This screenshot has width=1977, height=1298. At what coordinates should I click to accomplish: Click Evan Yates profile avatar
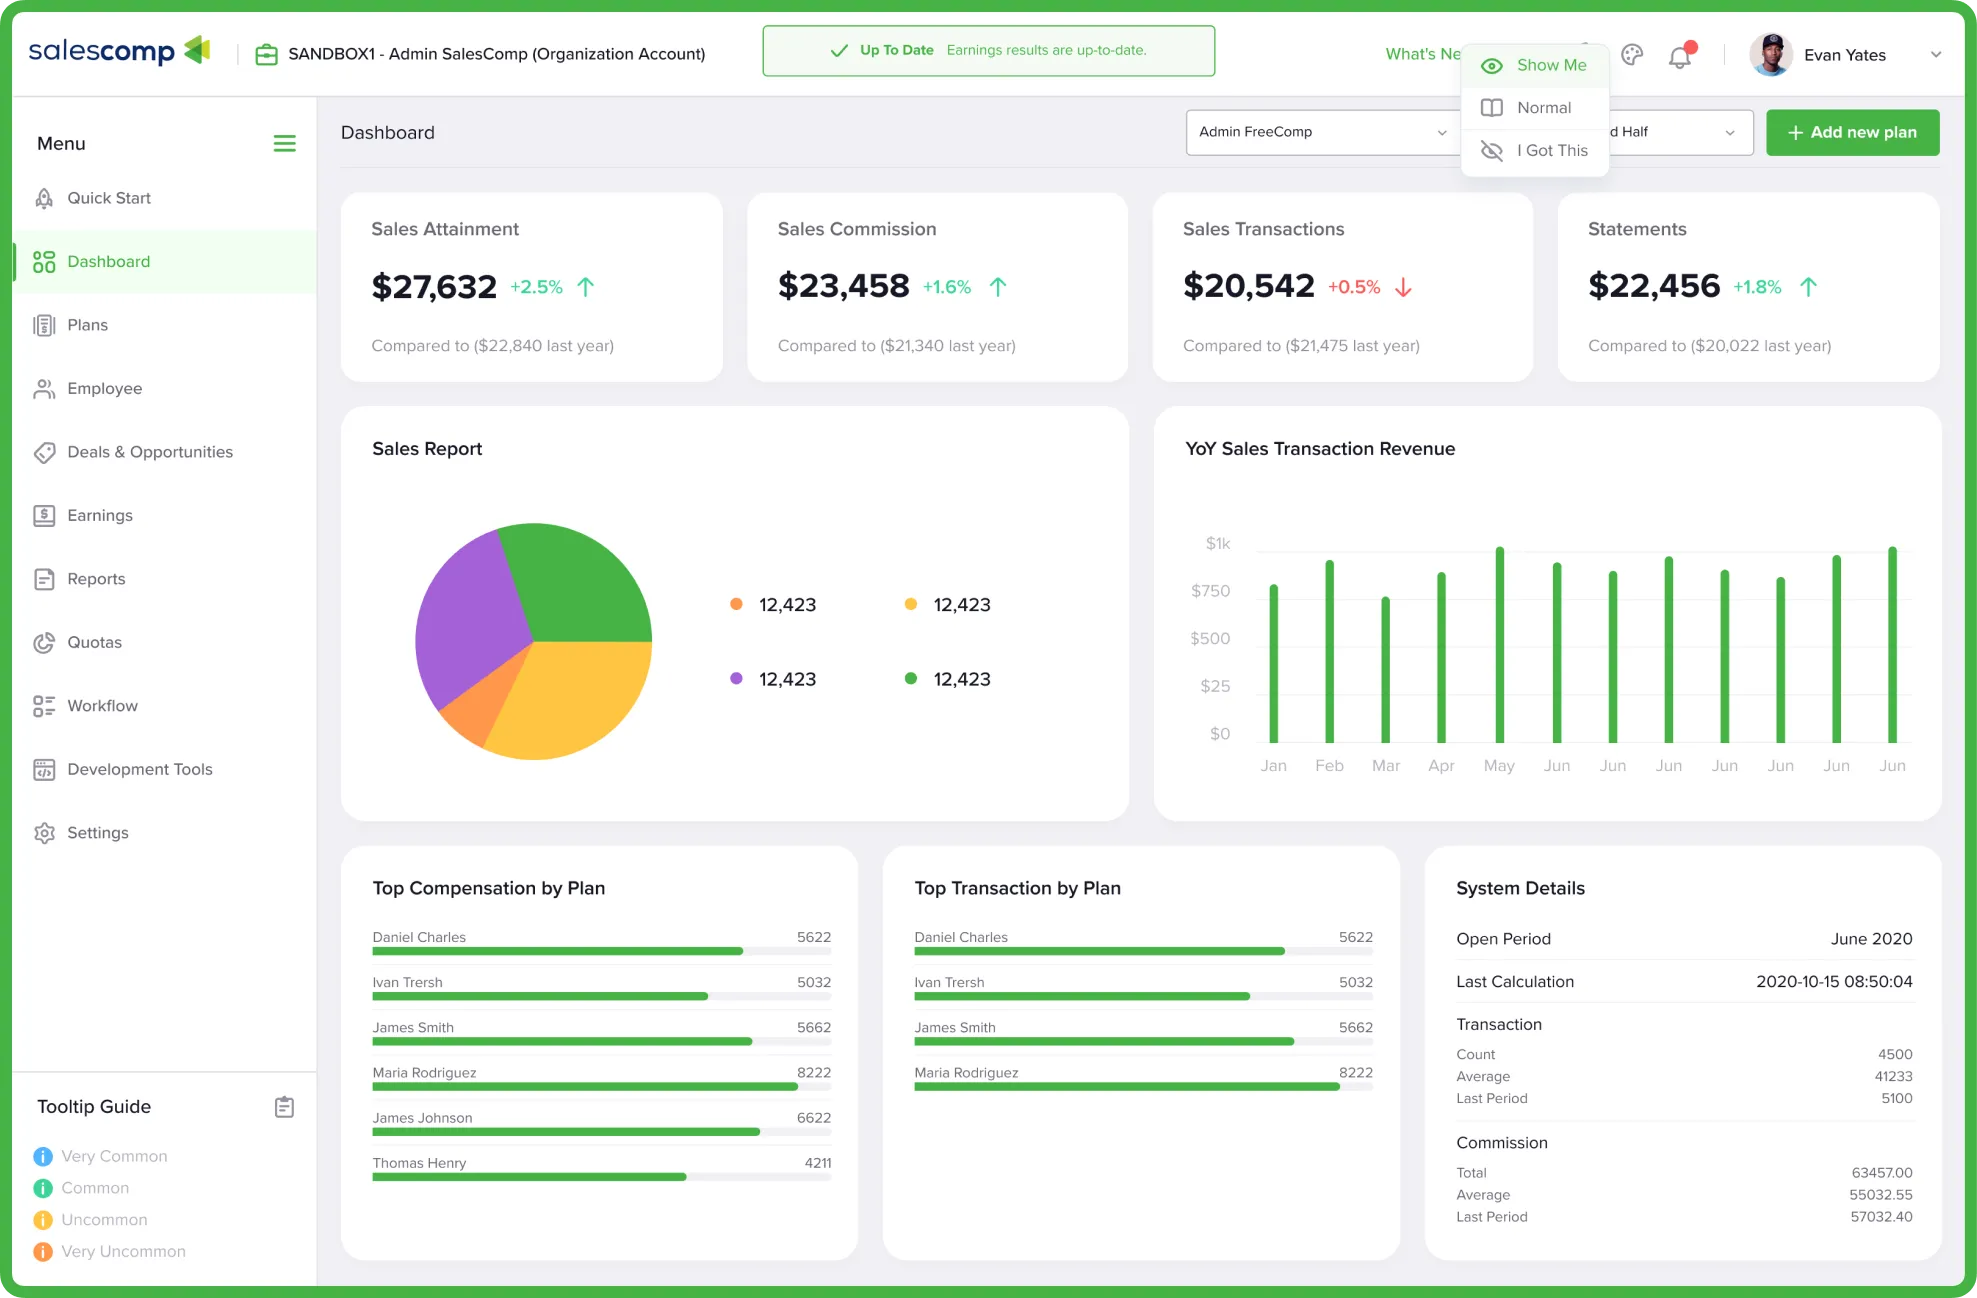(x=1770, y=55)
